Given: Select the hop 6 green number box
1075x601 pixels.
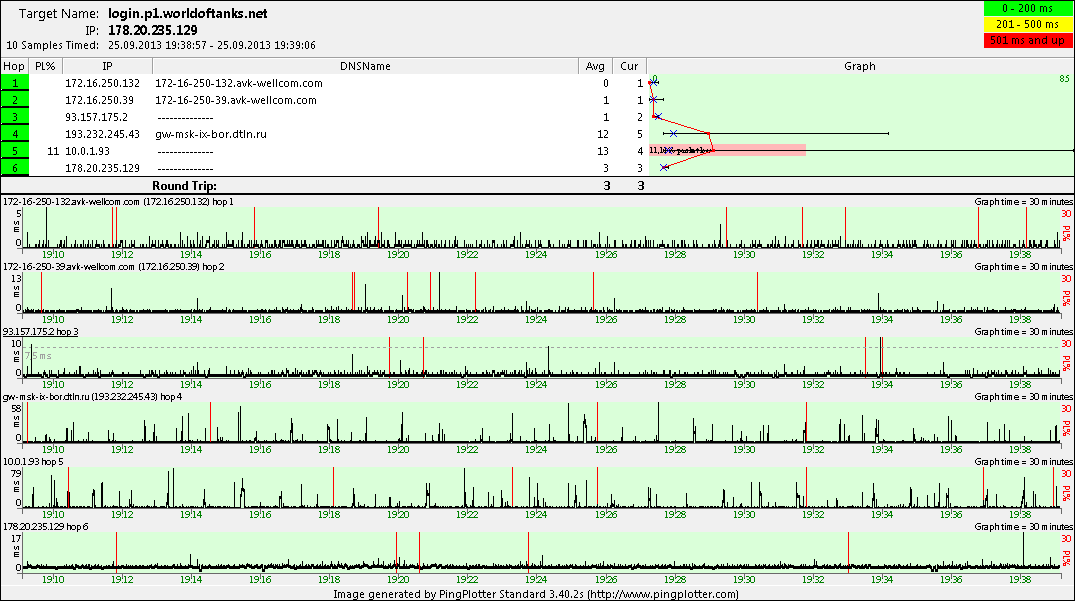Looking at the screenshot, I should 14,168.
